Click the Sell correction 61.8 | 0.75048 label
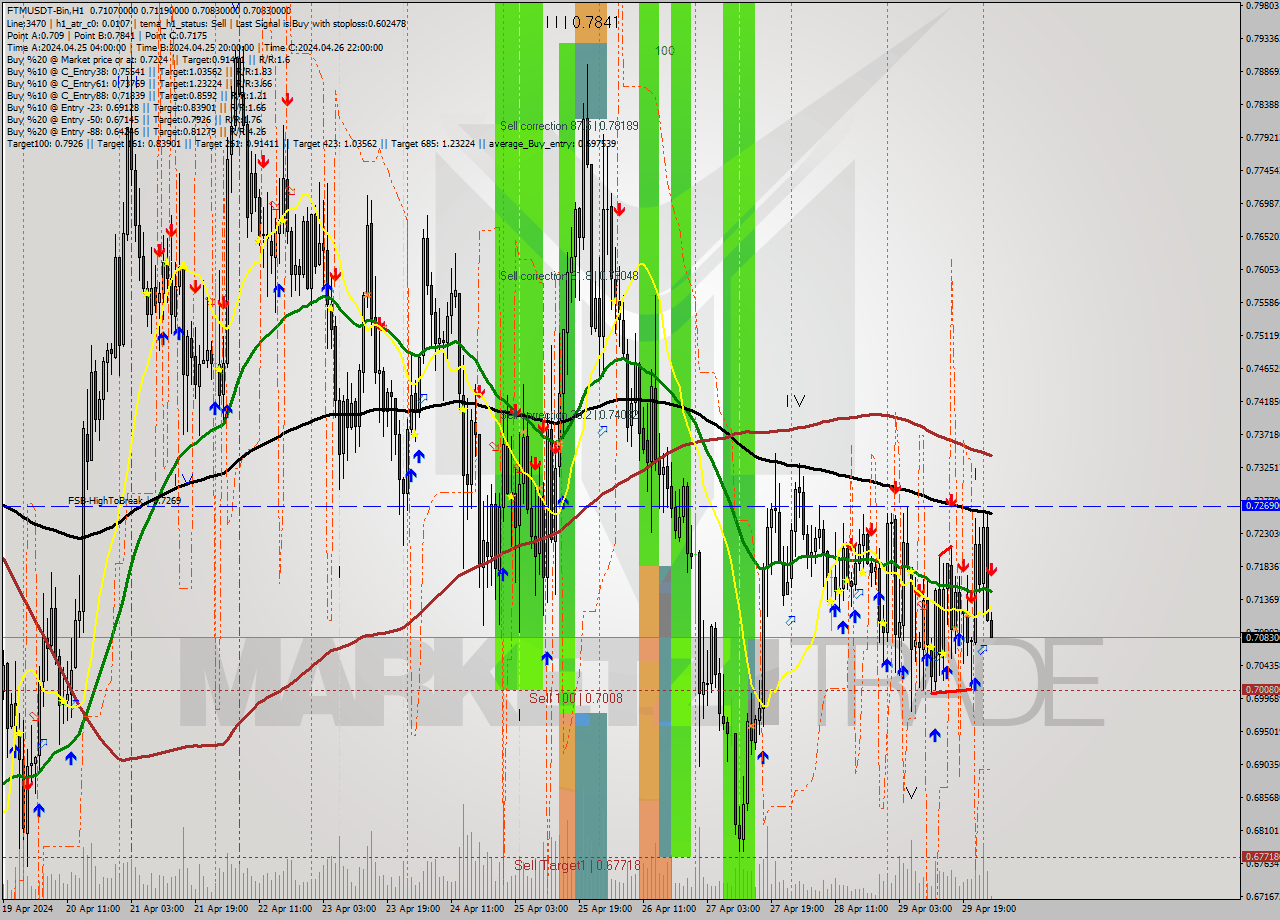The width and height of the screenshot is (1280, 920). 568,275
